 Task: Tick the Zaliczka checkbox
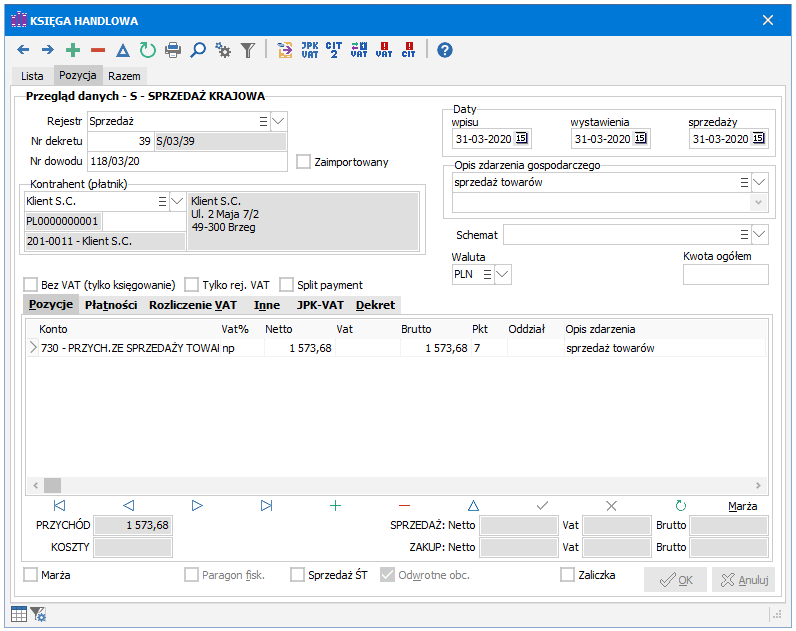pyautogui.click(x=567, y=575)
